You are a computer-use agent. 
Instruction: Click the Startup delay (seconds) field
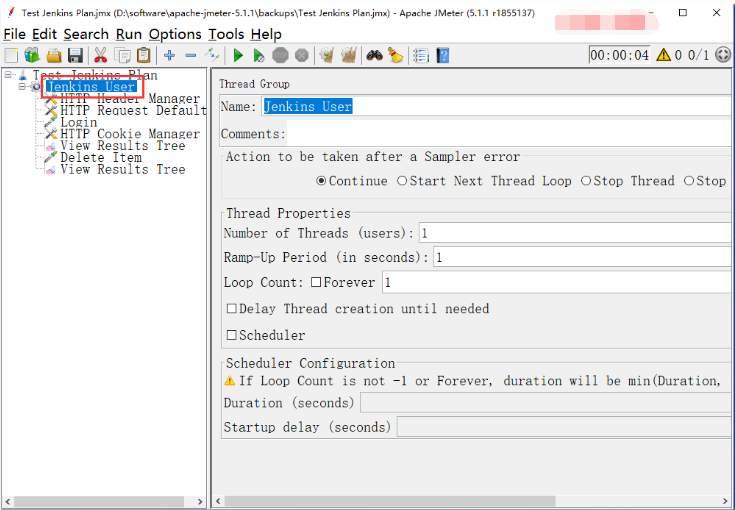[x=564, y=427]
